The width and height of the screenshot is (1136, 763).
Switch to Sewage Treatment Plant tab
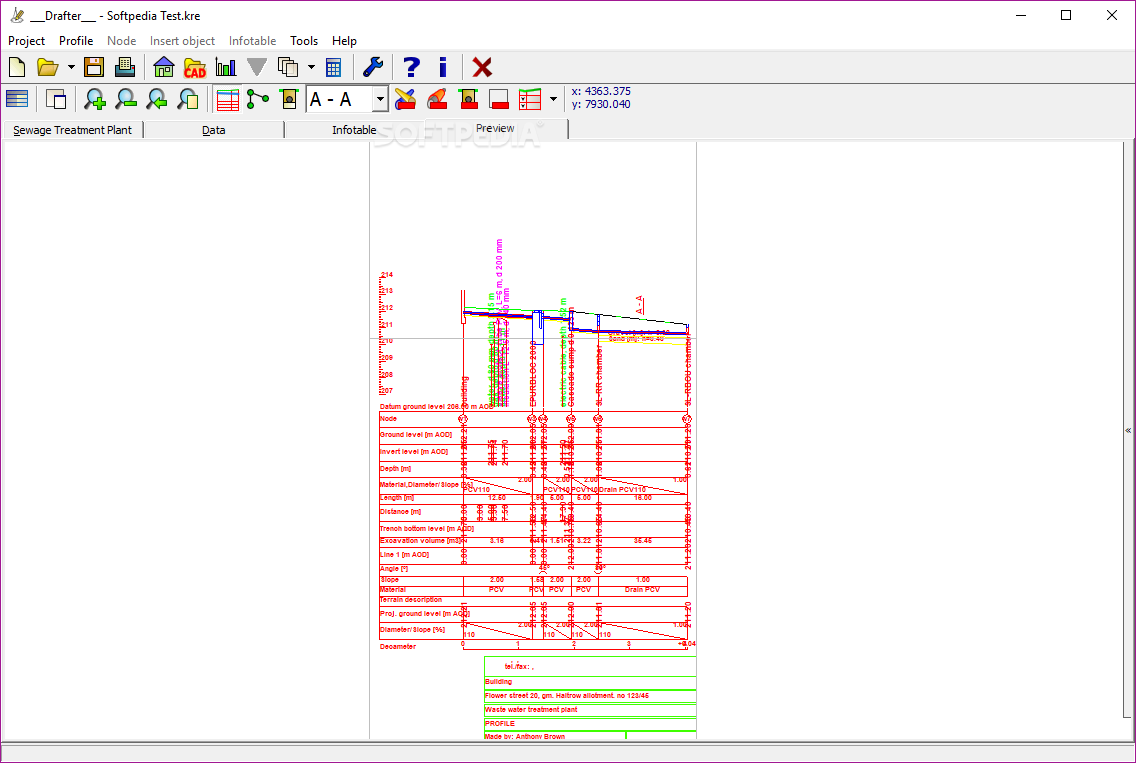72,130
